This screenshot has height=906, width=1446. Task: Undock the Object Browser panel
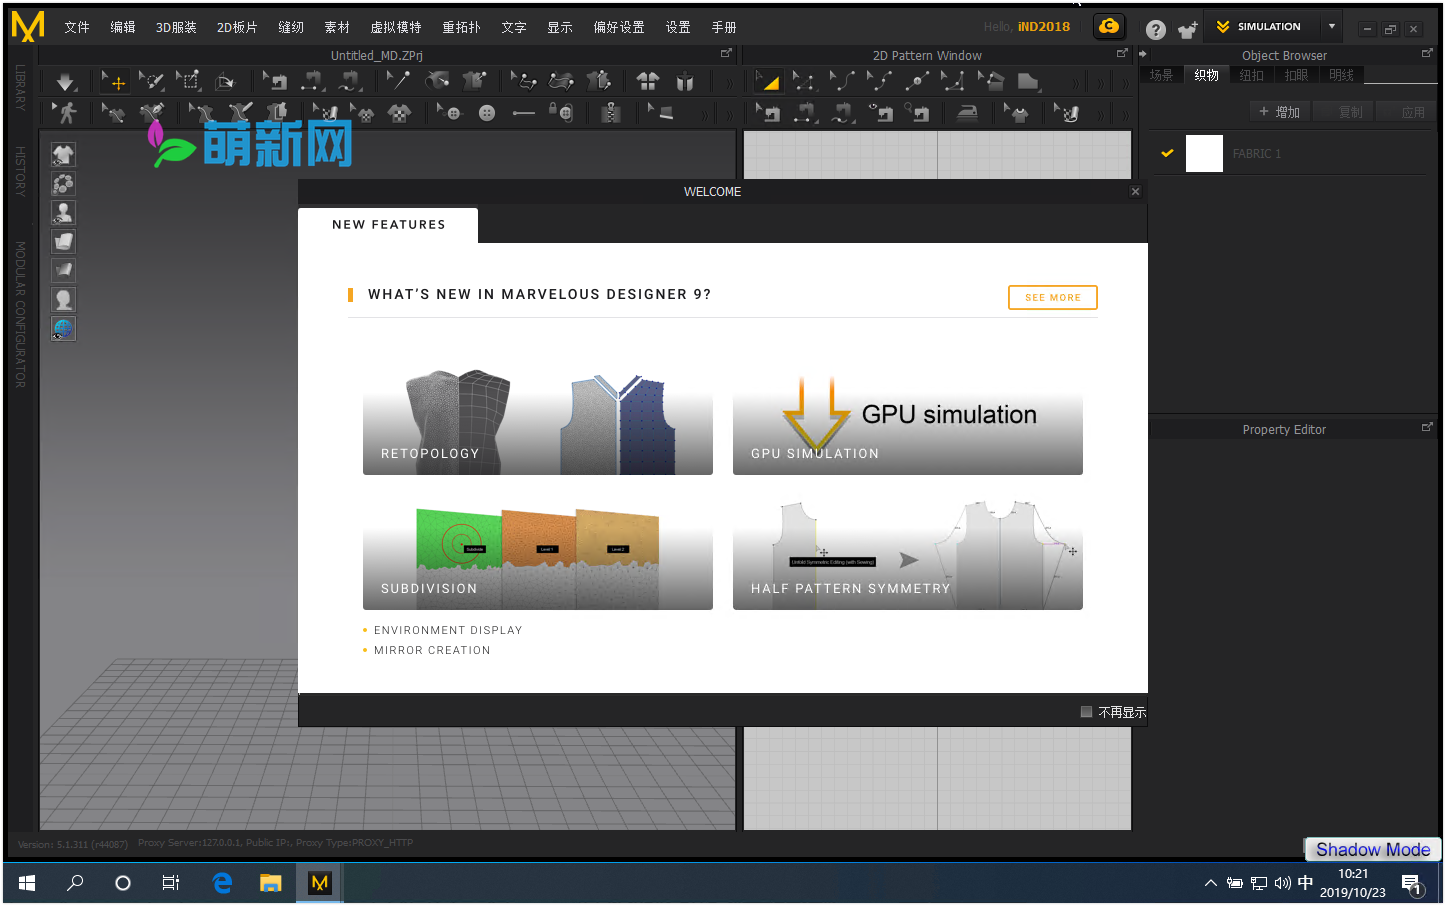point(1427,53)
